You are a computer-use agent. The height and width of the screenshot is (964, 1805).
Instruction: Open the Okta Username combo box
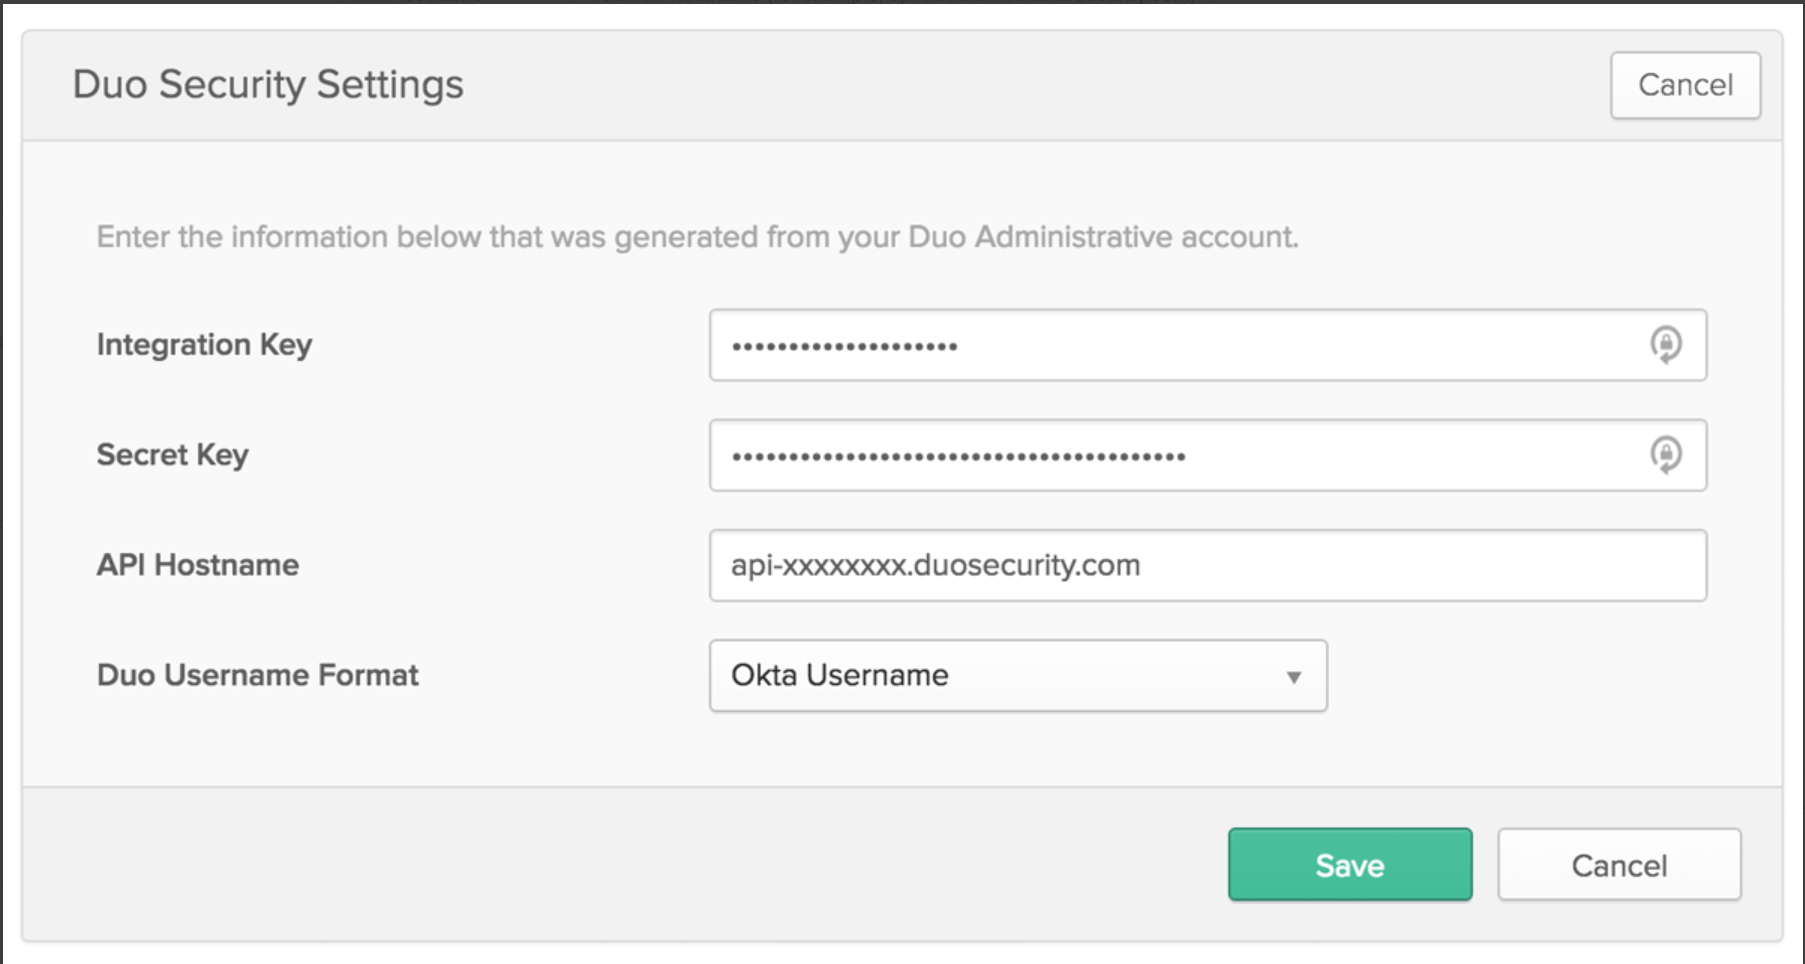(1017, 676)
